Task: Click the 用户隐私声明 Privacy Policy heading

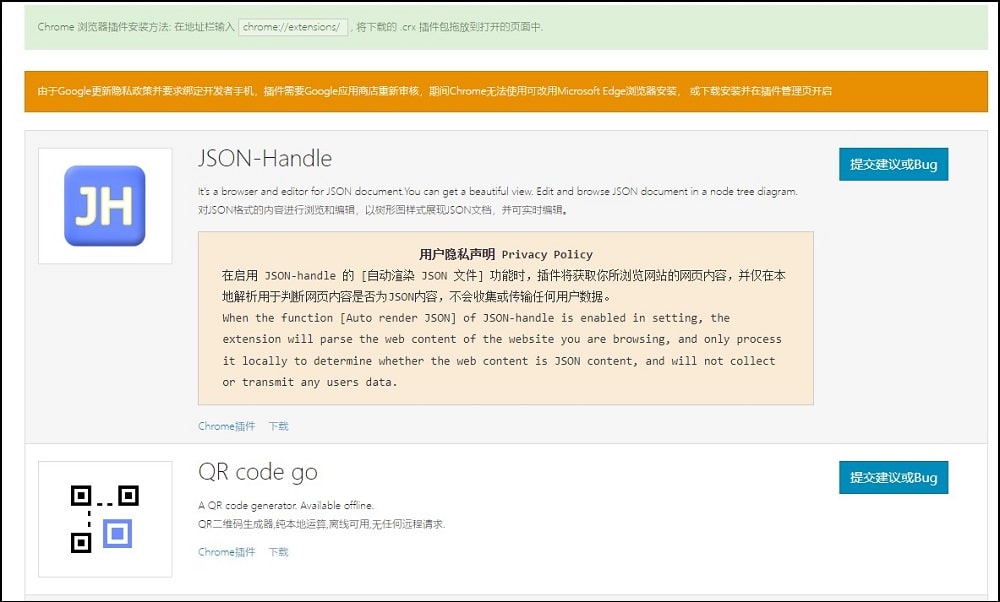Action: click(506, 254)
